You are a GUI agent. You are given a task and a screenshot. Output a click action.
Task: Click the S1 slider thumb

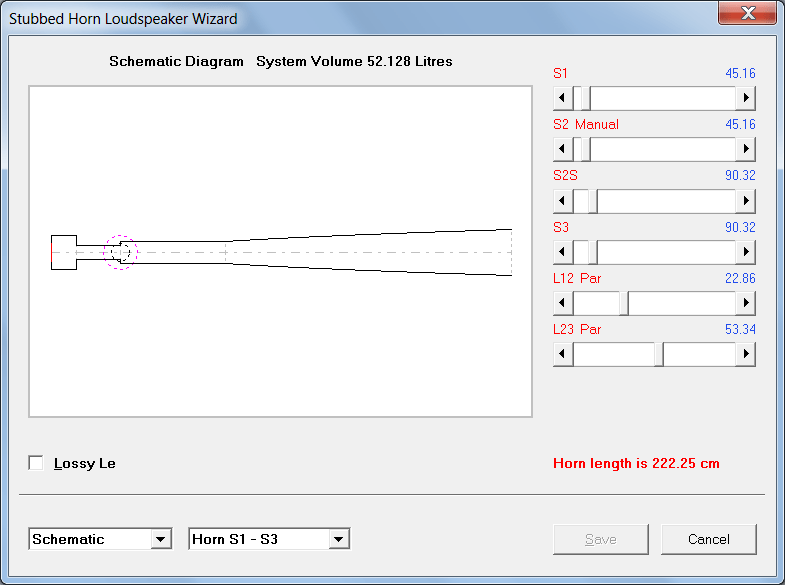(x=586, y=98)
